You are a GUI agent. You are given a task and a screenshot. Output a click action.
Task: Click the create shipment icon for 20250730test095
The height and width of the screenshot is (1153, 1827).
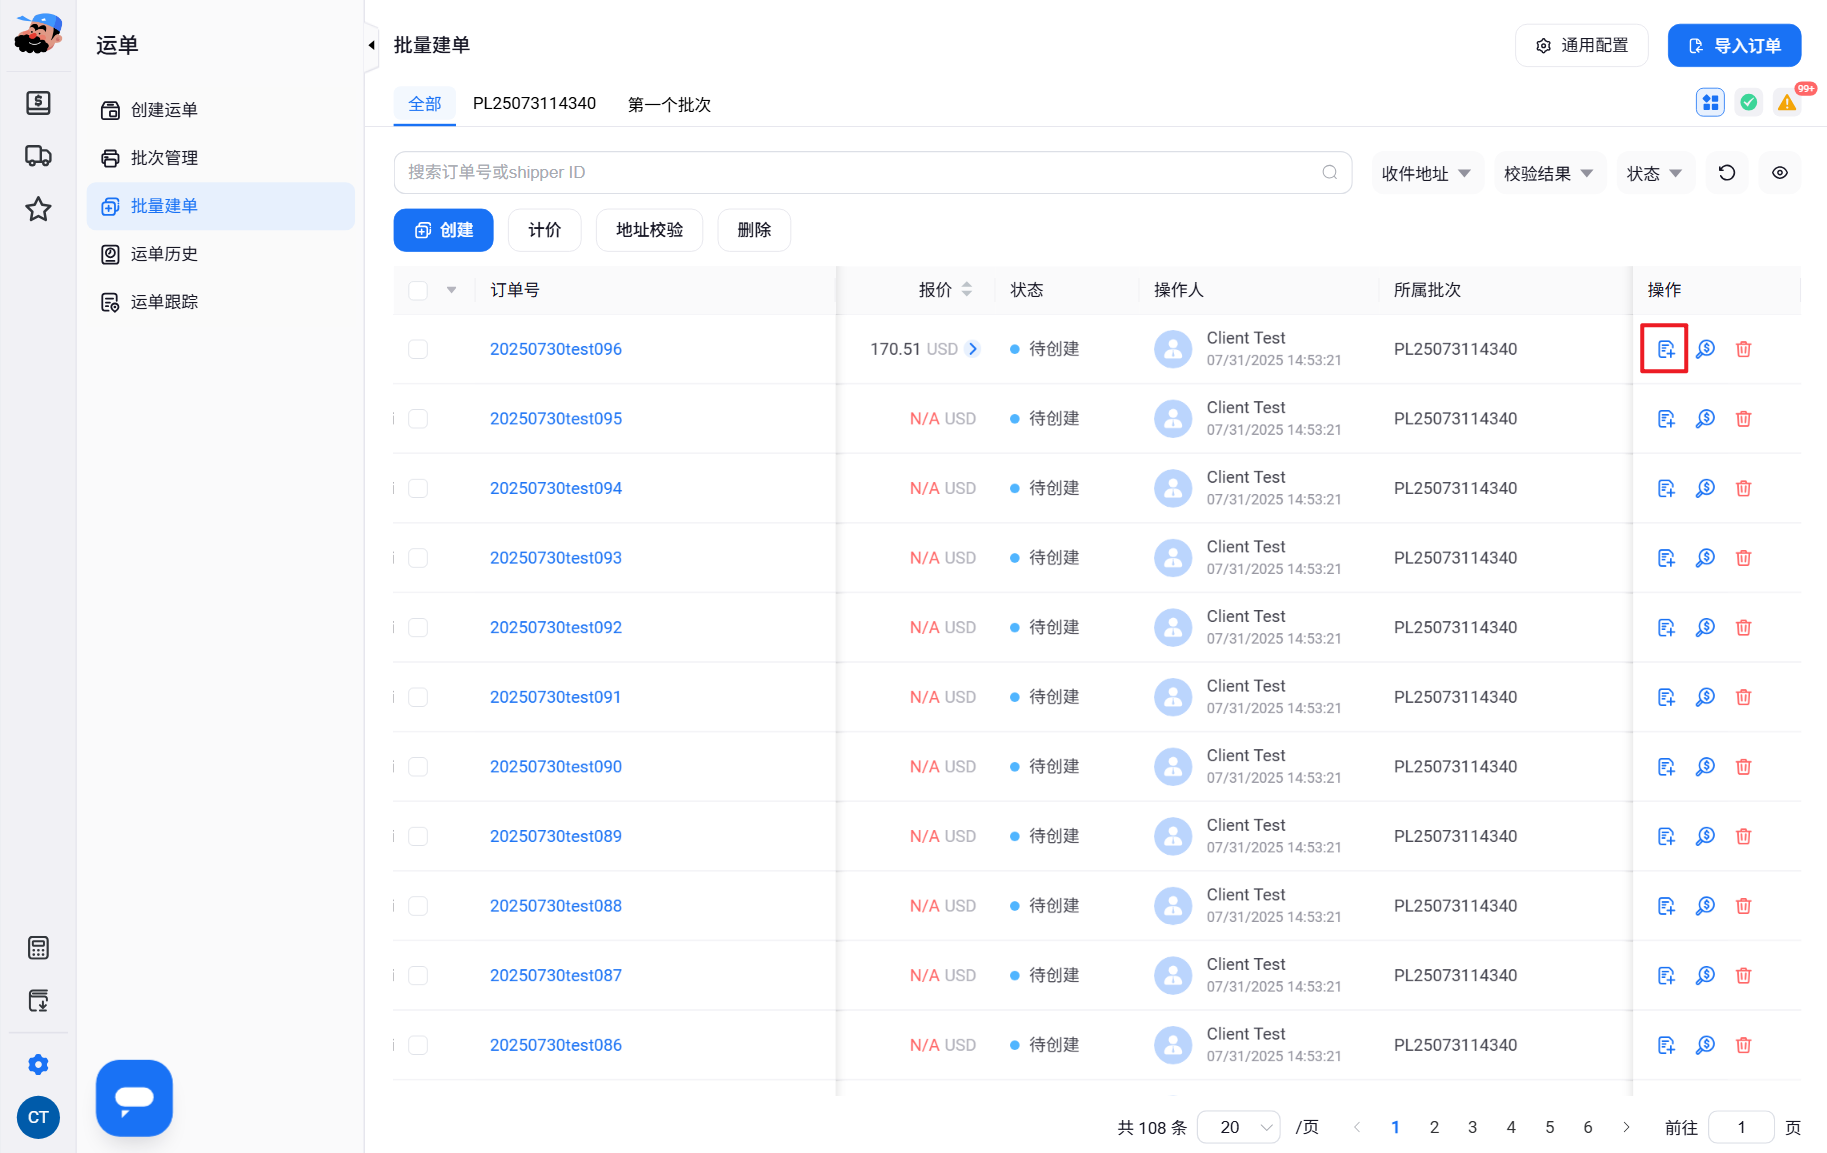point(1665,419)
